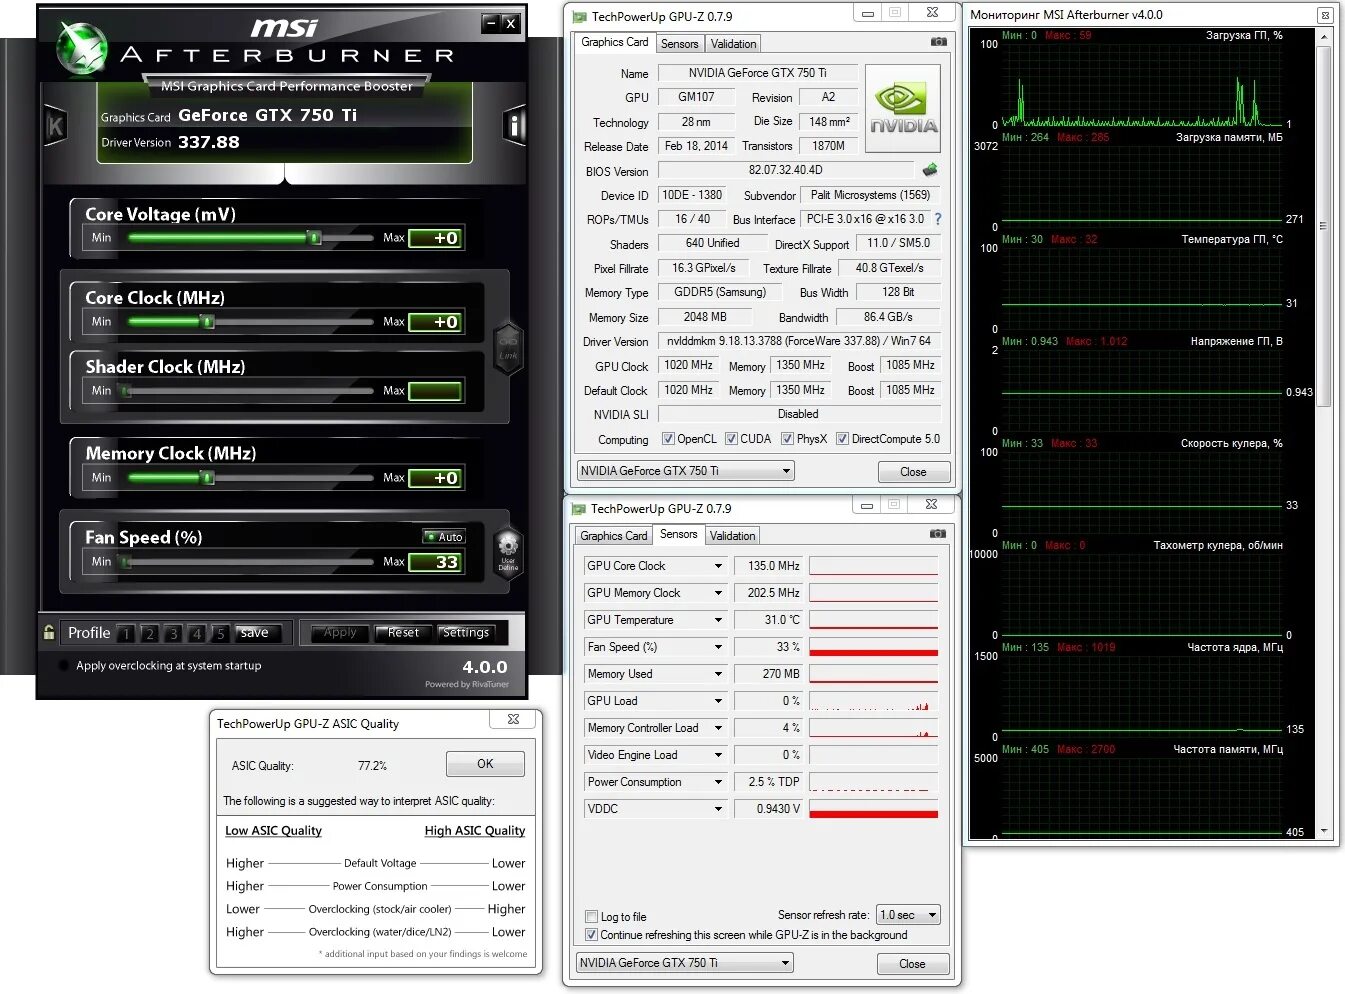Switch to Sensors tab in top GPU-Z

pos(680,44)
